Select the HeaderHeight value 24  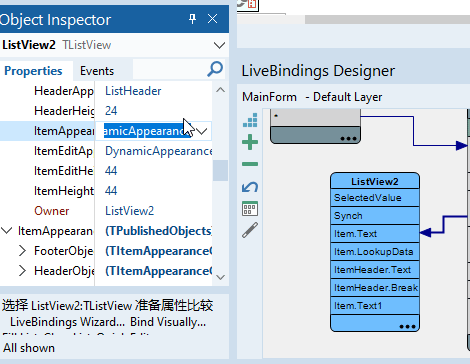pos(111,111)
